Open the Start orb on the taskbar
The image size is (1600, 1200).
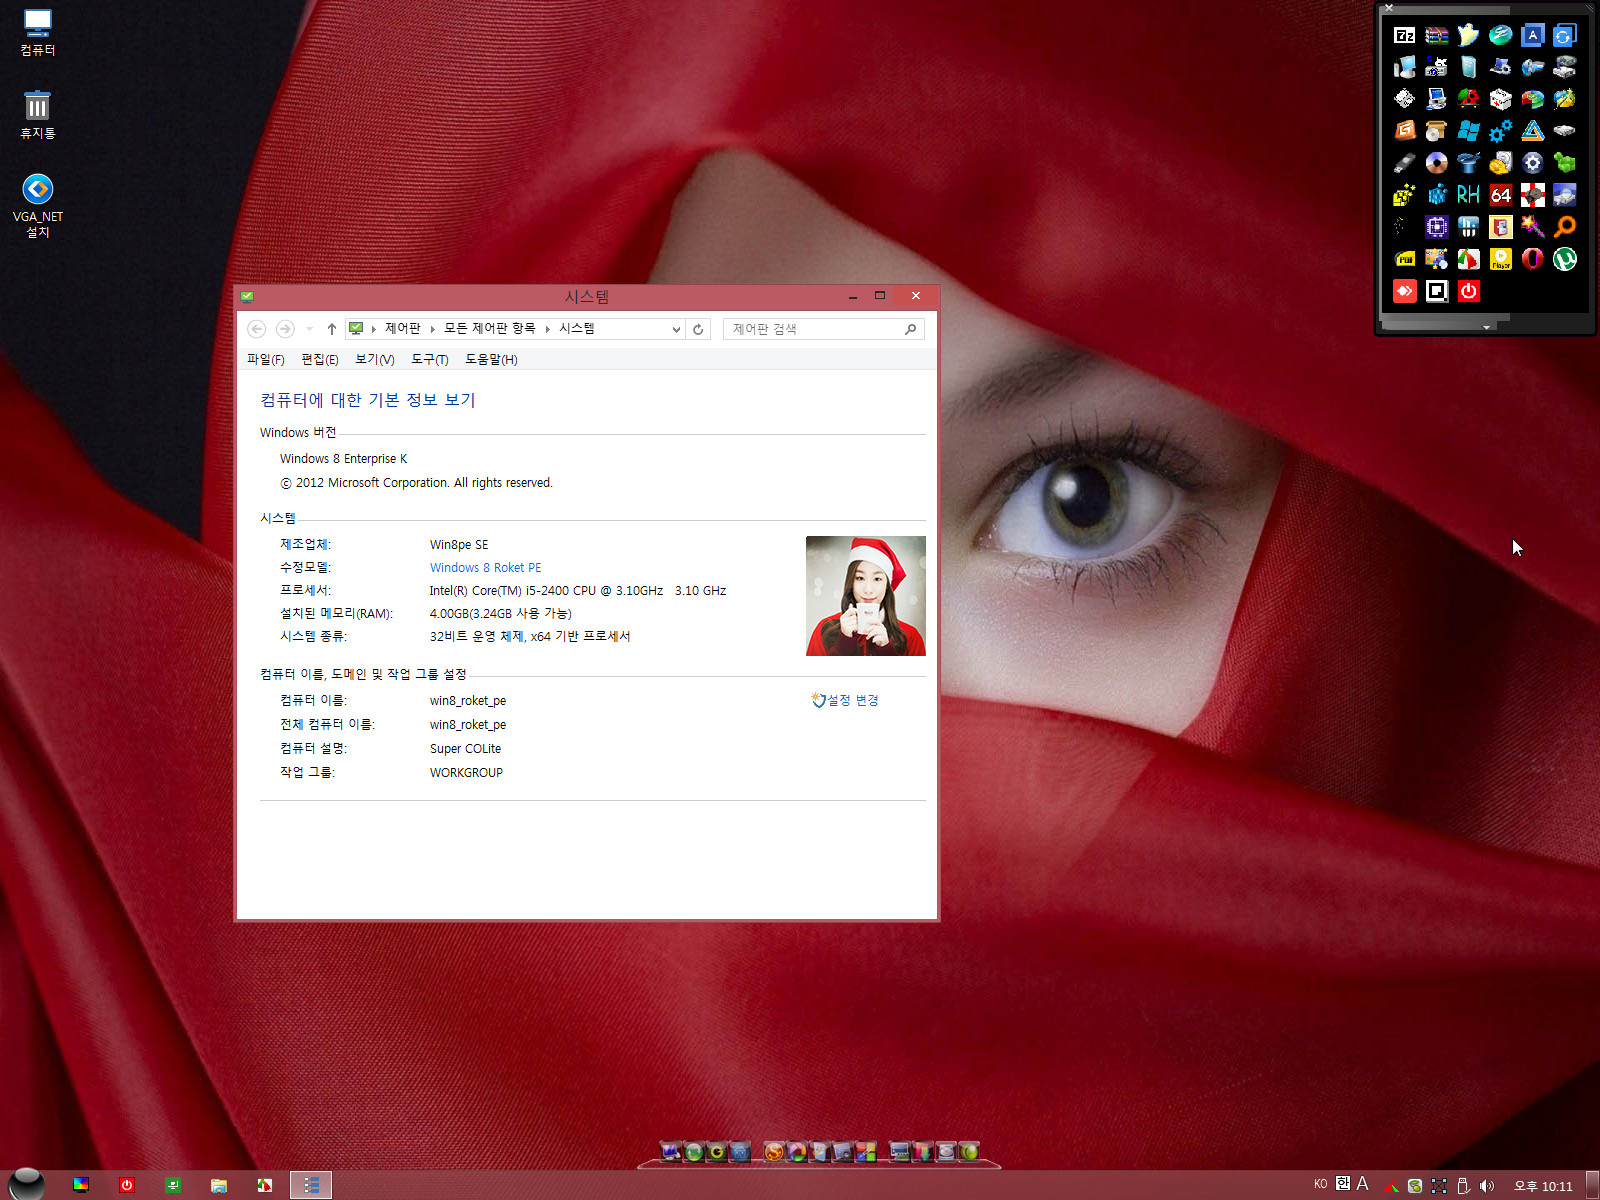27,1184
